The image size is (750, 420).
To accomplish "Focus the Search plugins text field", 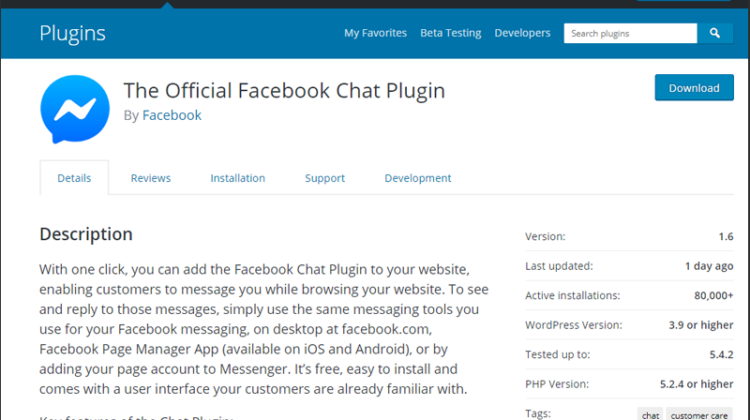I will coord(630,33).
